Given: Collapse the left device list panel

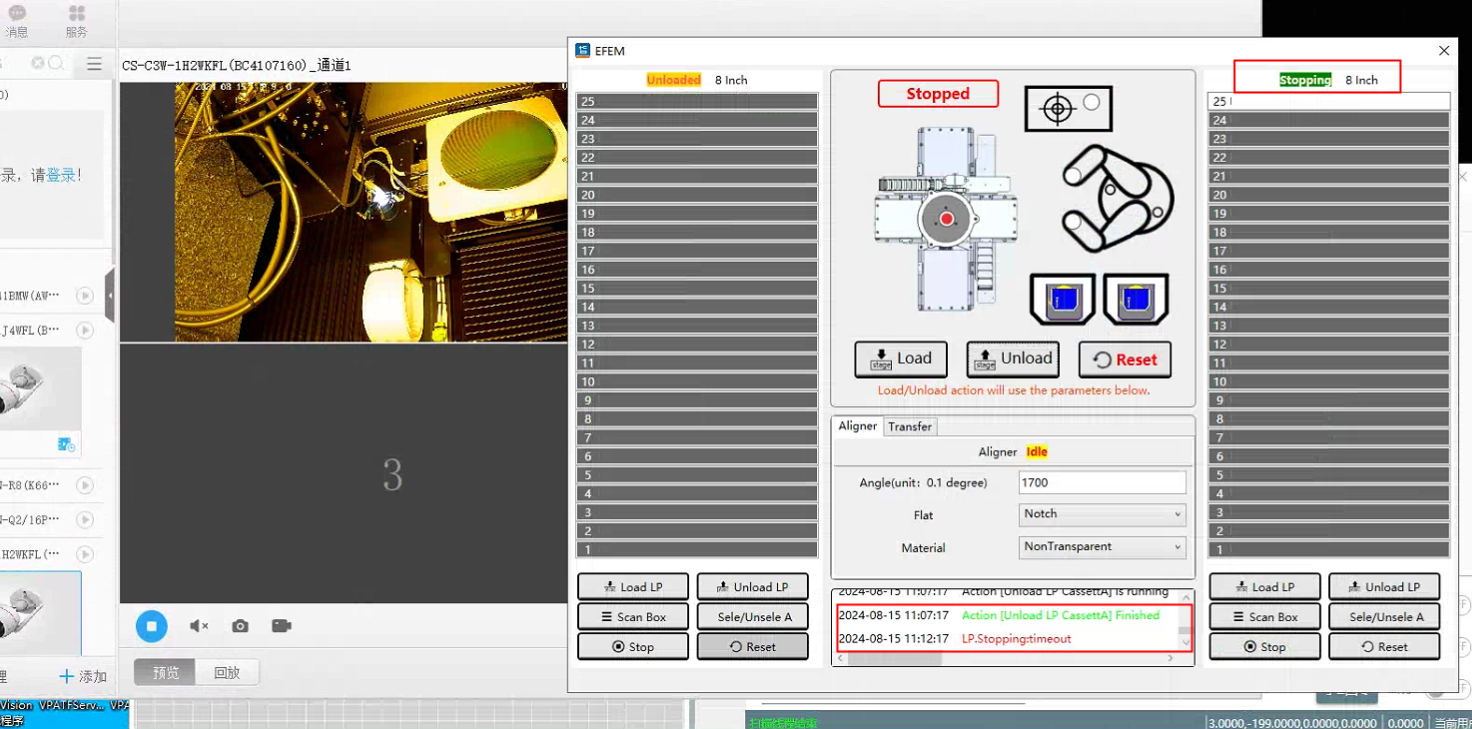Looking at the screenshot, I should (110, 296).
